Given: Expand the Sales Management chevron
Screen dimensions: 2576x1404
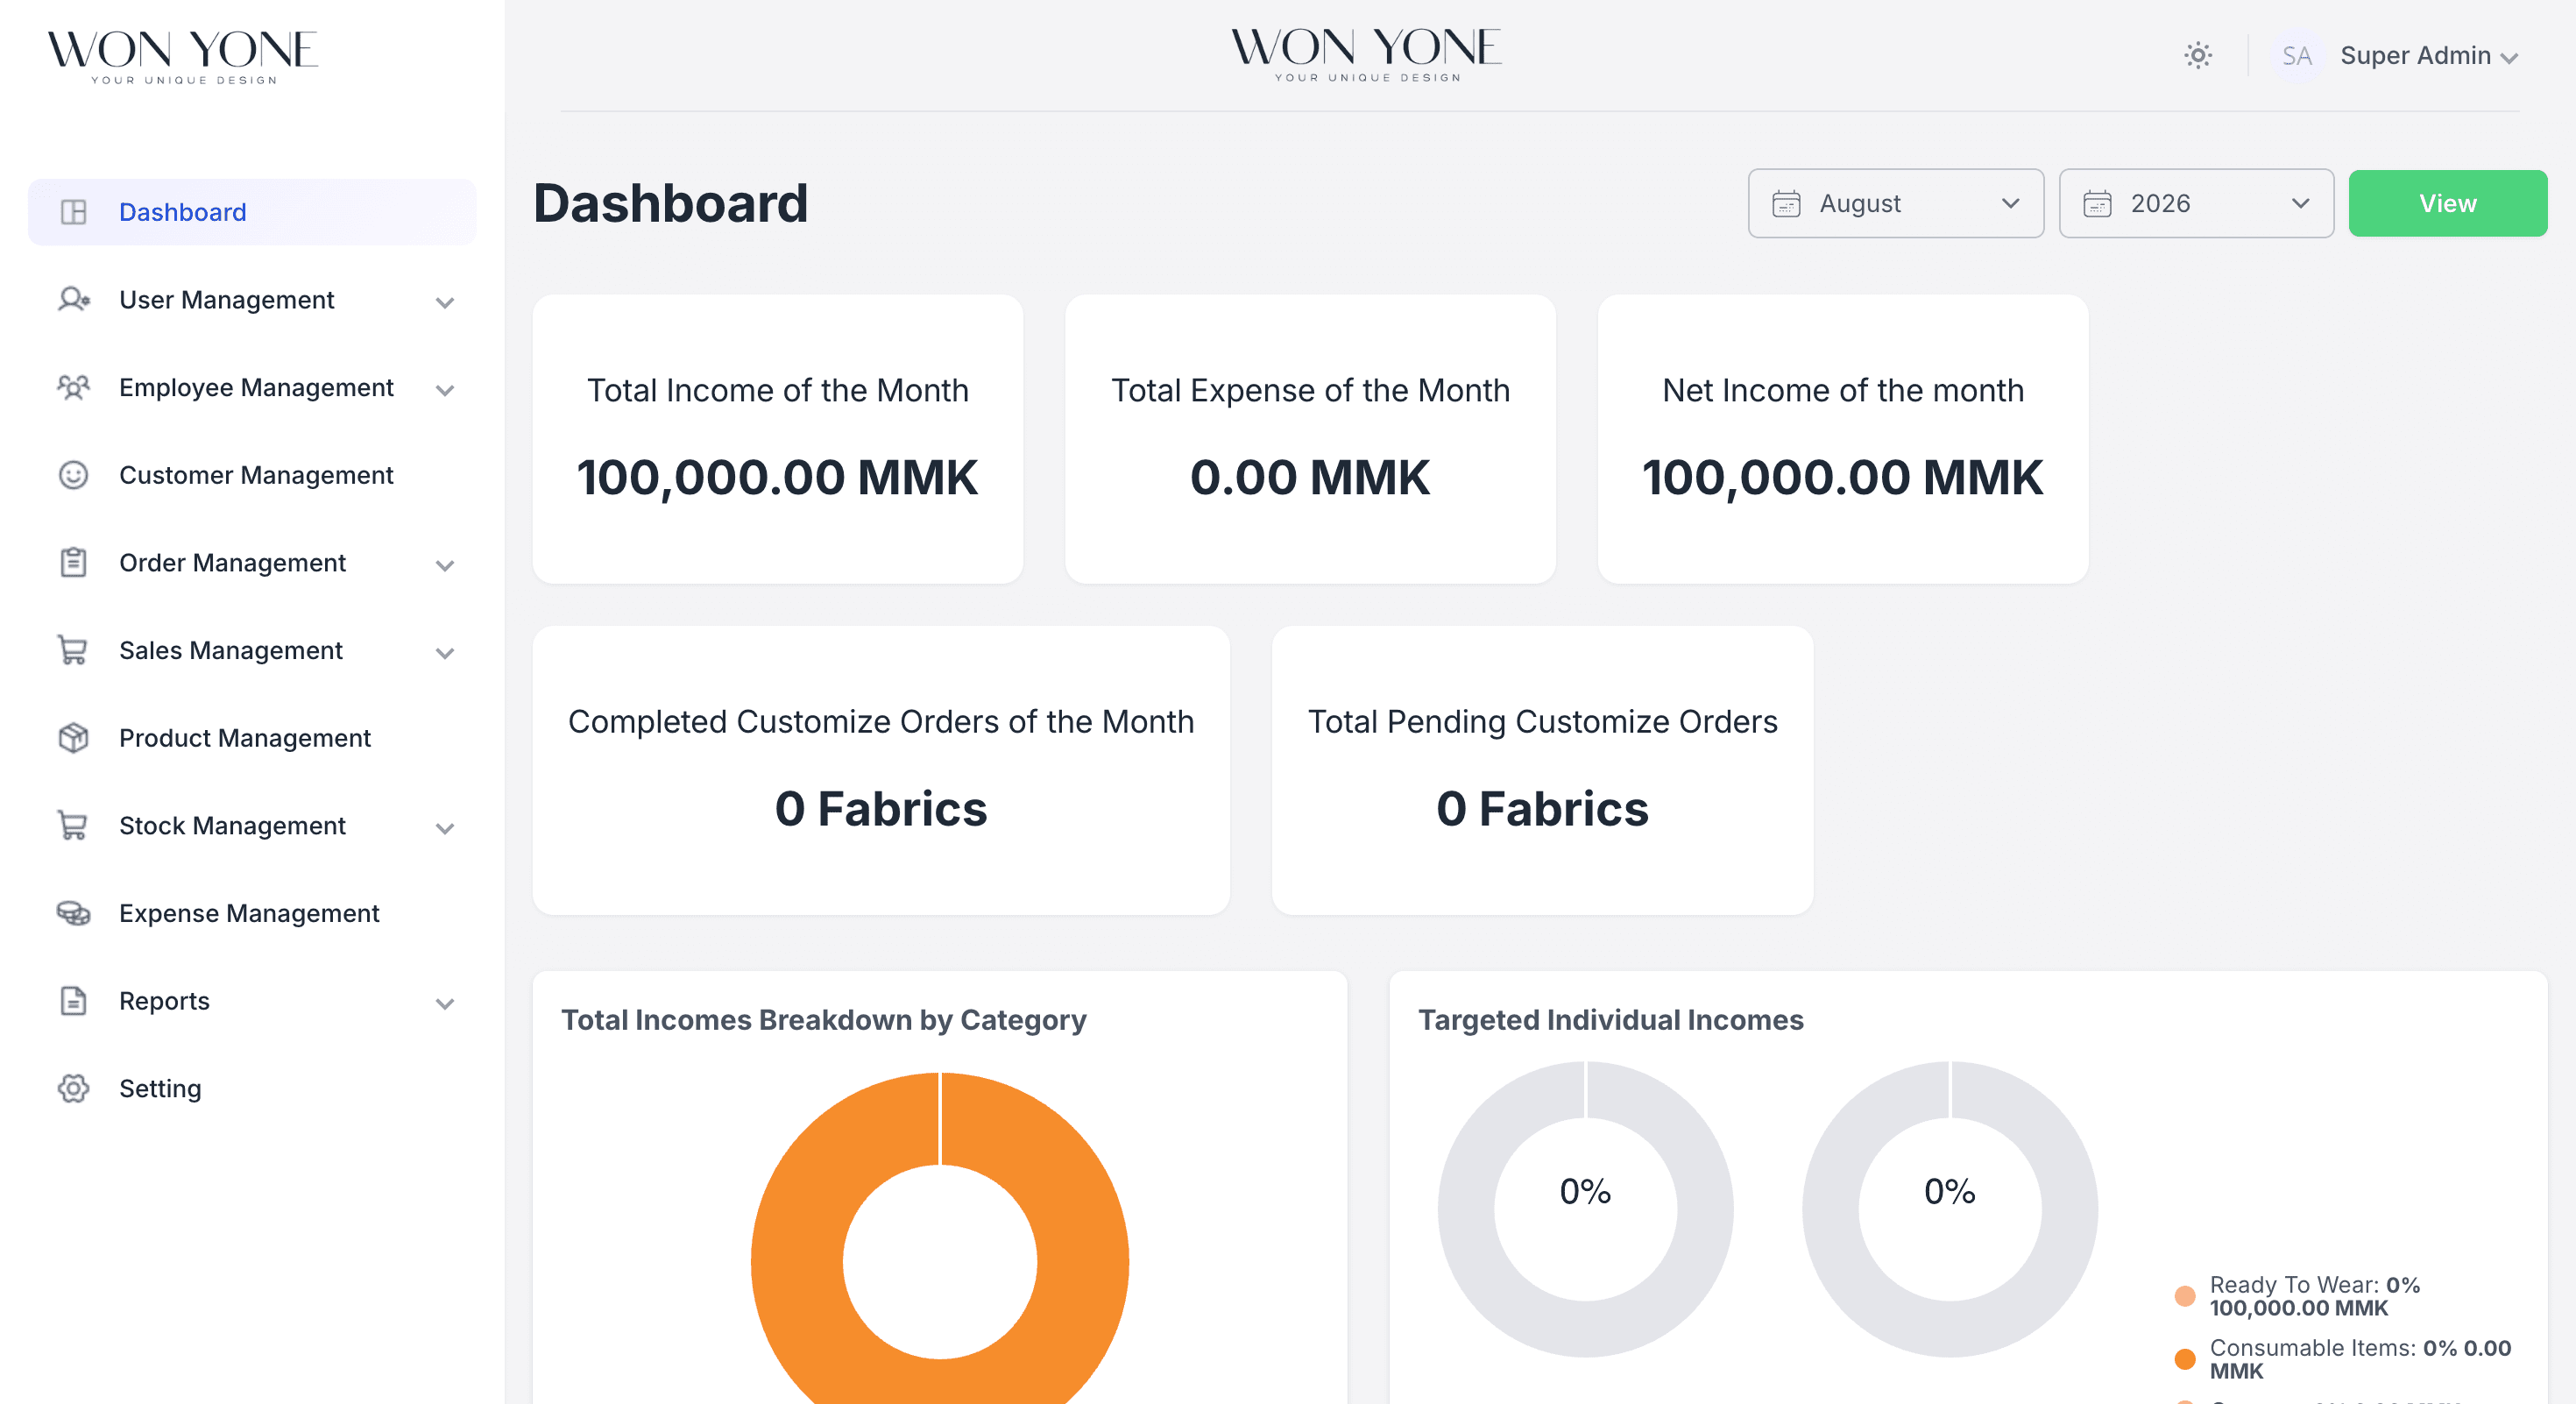Looking at the screenshot, I should (x=445, y=653).
